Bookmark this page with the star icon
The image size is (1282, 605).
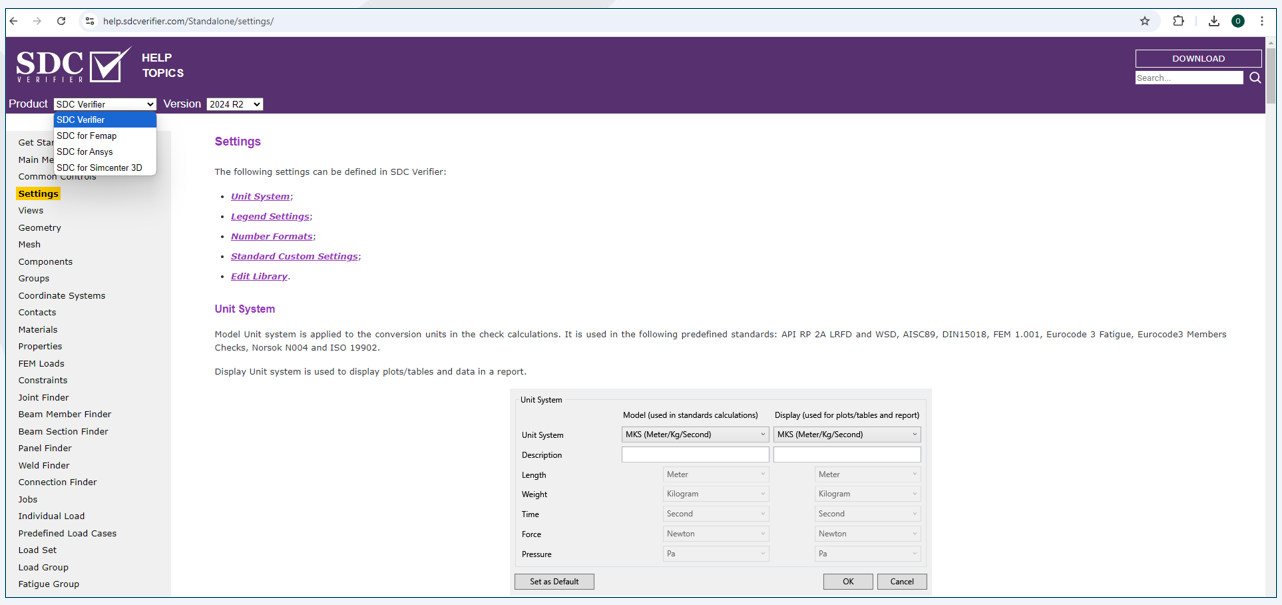click(1145, 21)
